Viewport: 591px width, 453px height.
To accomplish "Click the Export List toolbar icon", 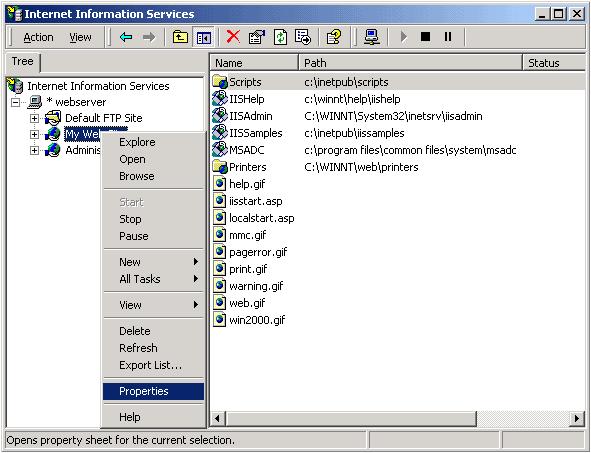I will 303,37.
